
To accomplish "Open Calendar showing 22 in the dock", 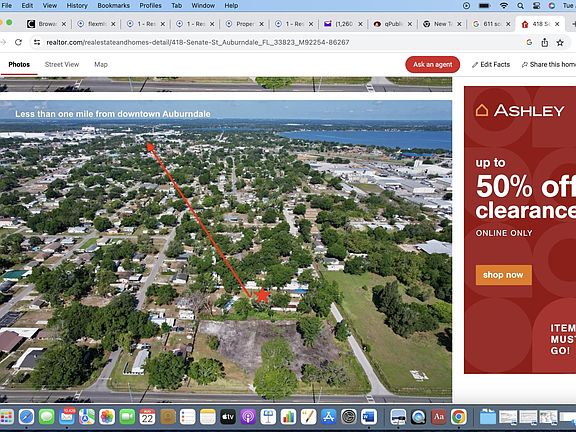I will coord(147,417).
